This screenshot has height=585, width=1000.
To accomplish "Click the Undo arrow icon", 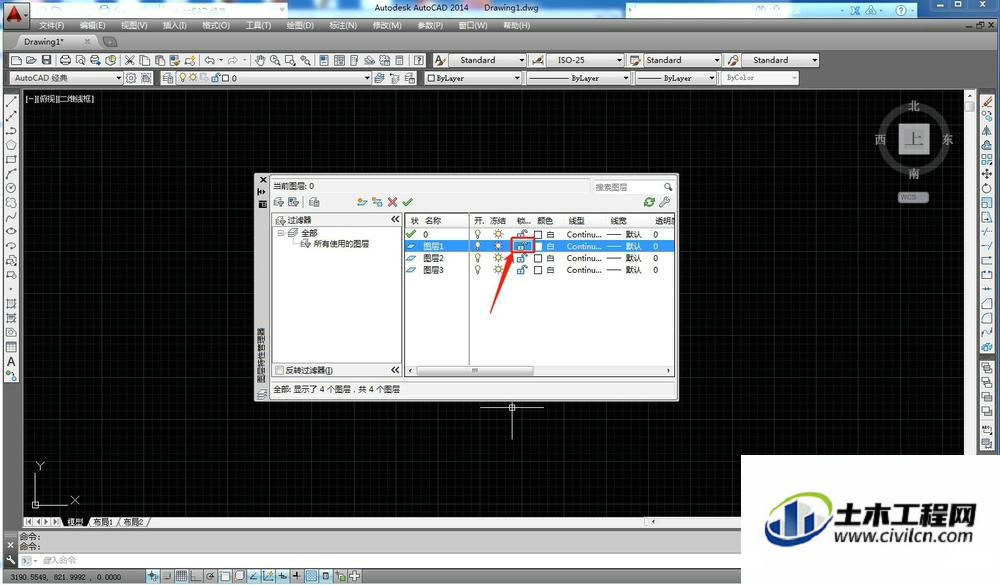I will 209,60.
